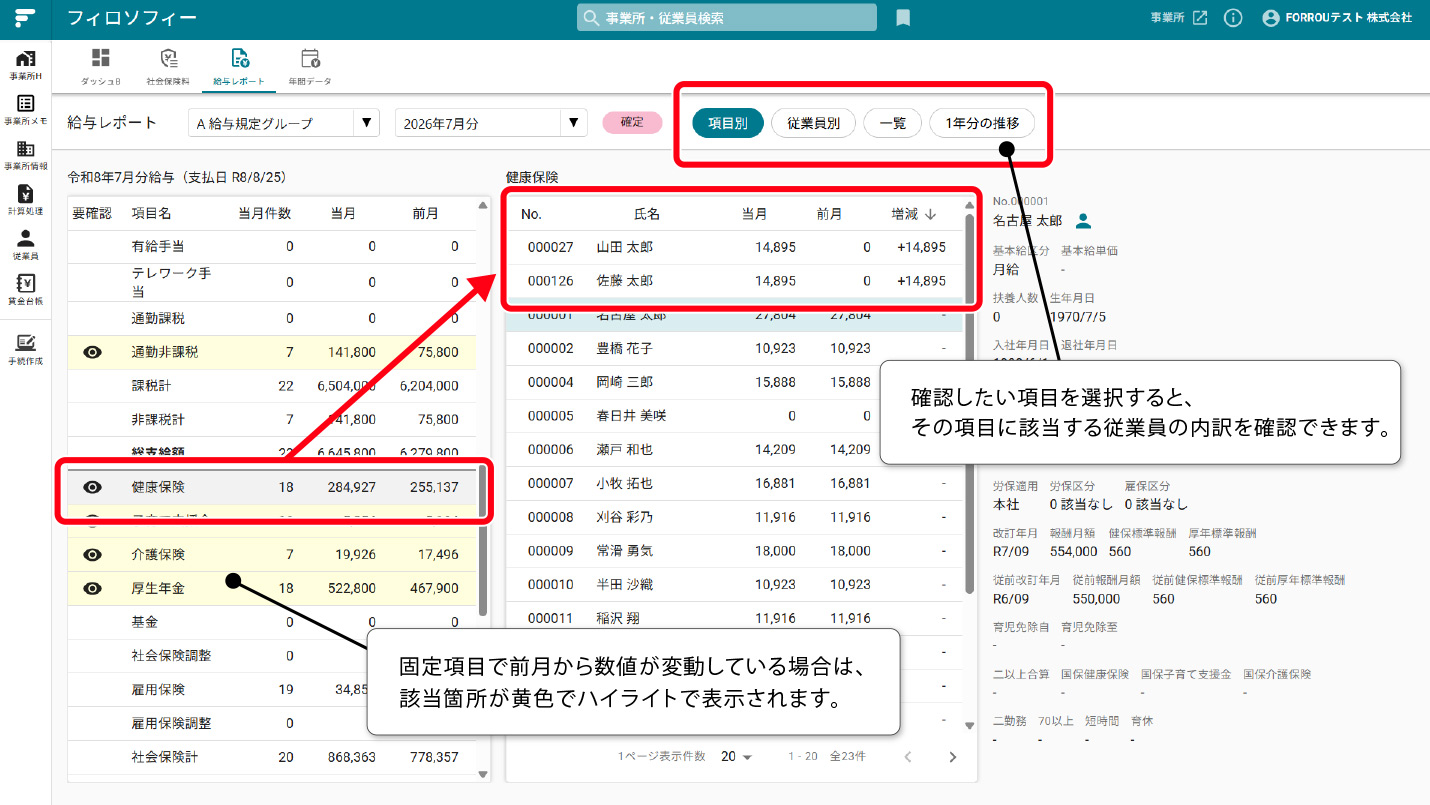Click the 氏名 column header
The image size is (1430, 805).
point(647,214)
